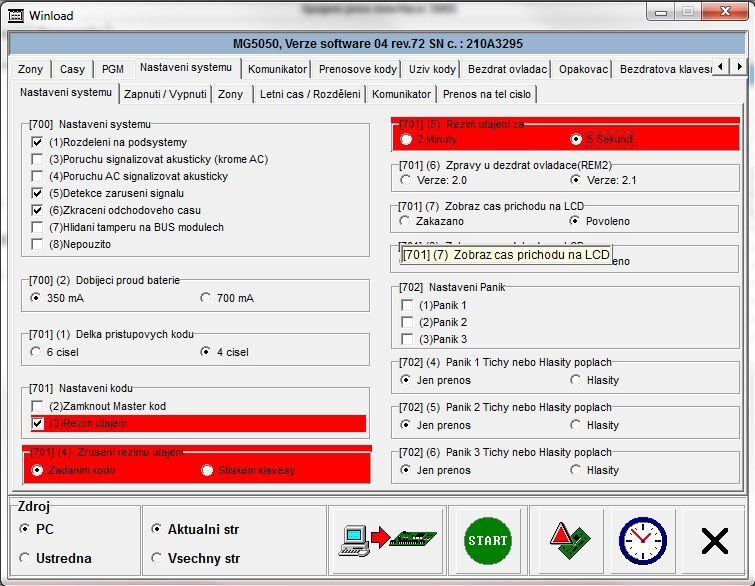Image resolution: width=755 pixels, height=586 pixels.
Task: Open the Letni cas / Rozdeleni subtab
Action: tap(308, 94)
